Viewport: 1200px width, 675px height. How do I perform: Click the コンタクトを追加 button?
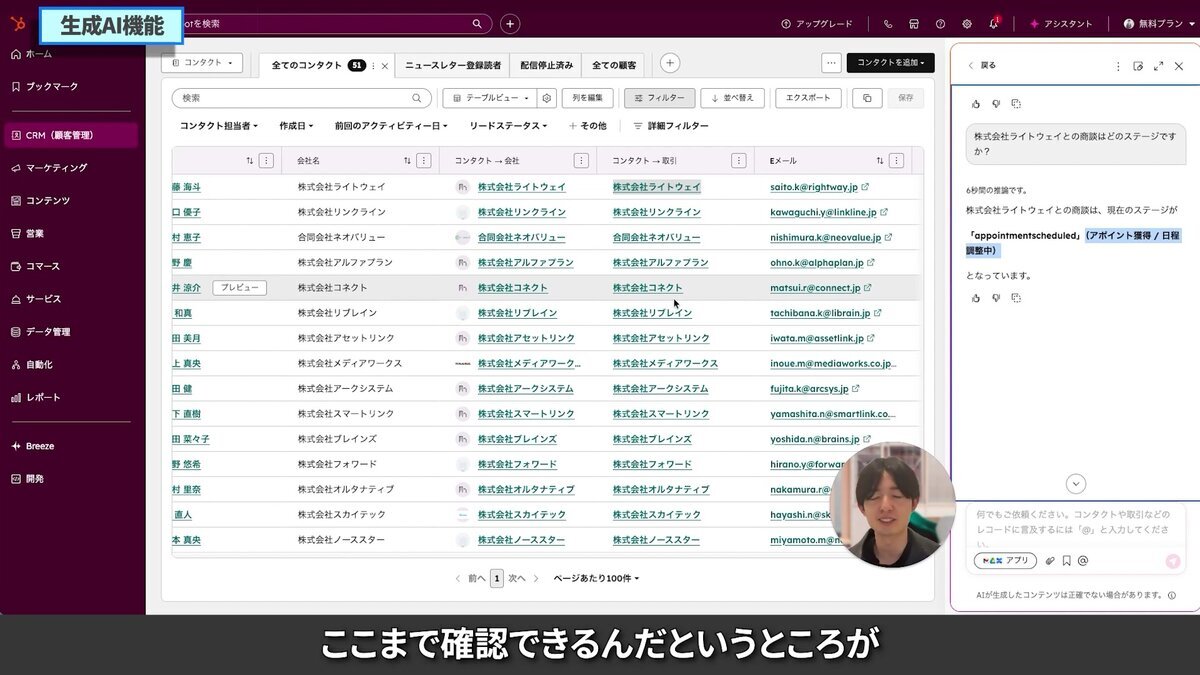click(890, 62)
